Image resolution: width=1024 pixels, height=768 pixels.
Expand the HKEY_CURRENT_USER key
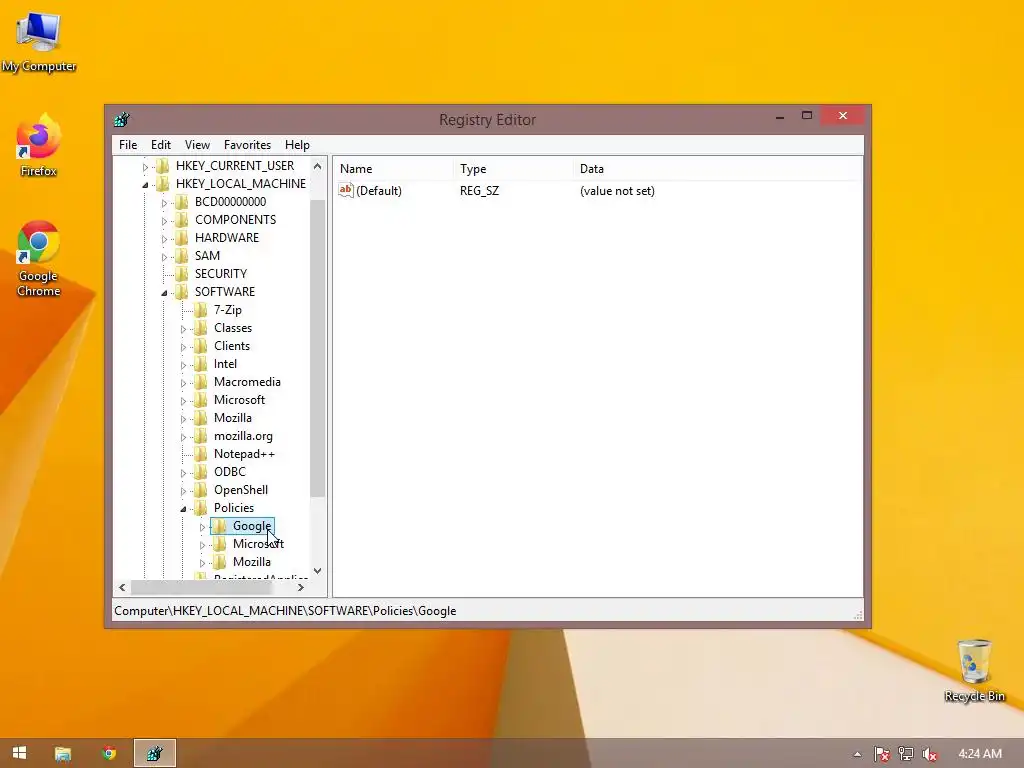point(145,167)
